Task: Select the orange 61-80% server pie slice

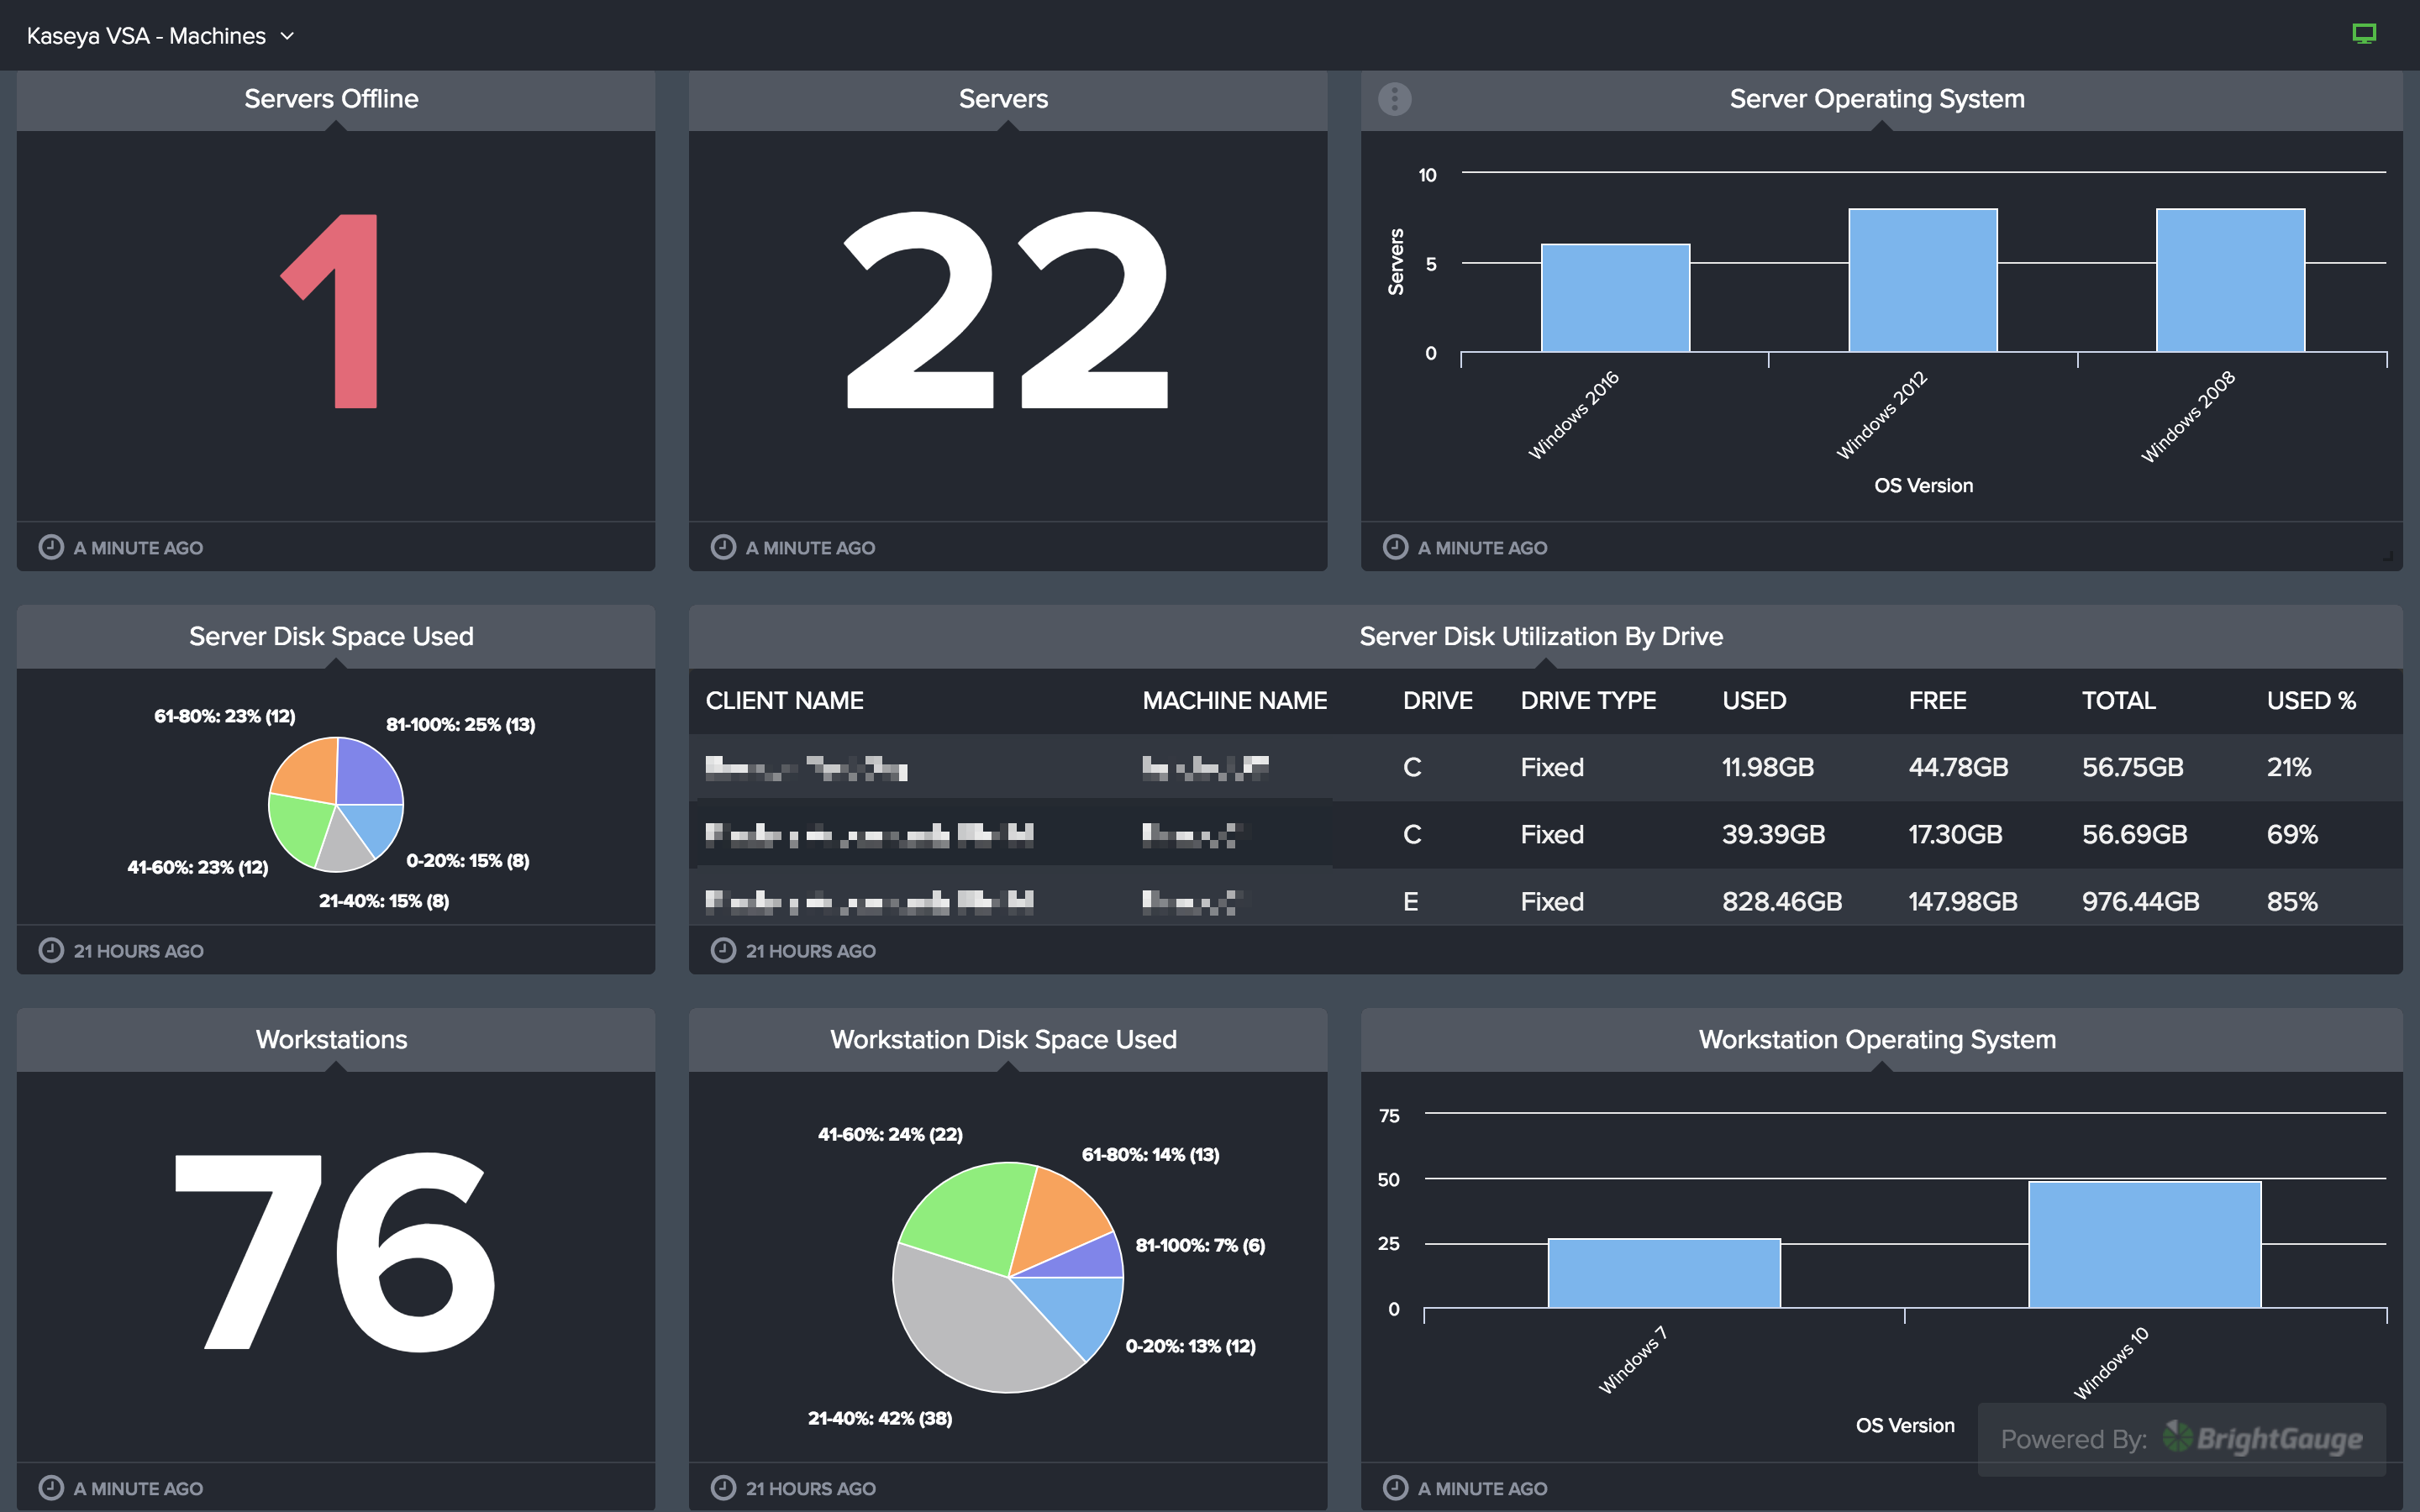Action: coord(307,772)
